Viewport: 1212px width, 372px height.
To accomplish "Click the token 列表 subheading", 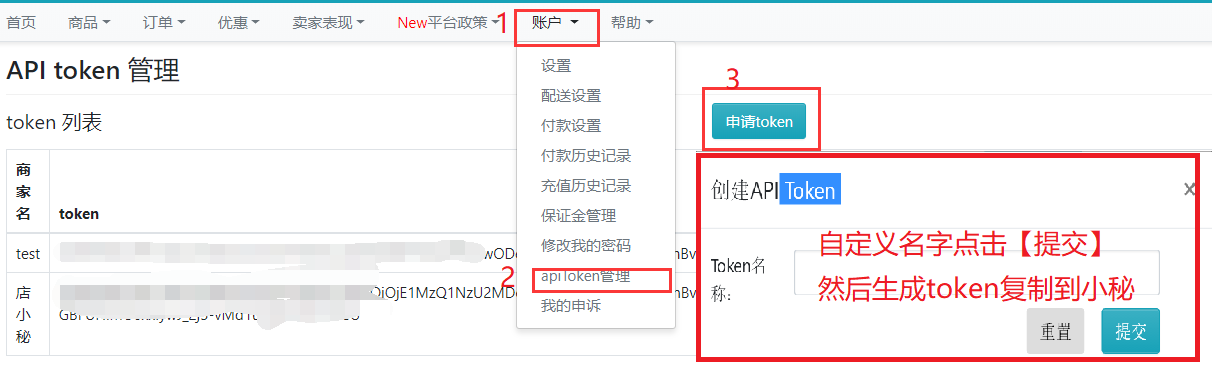I will [54, 123].
